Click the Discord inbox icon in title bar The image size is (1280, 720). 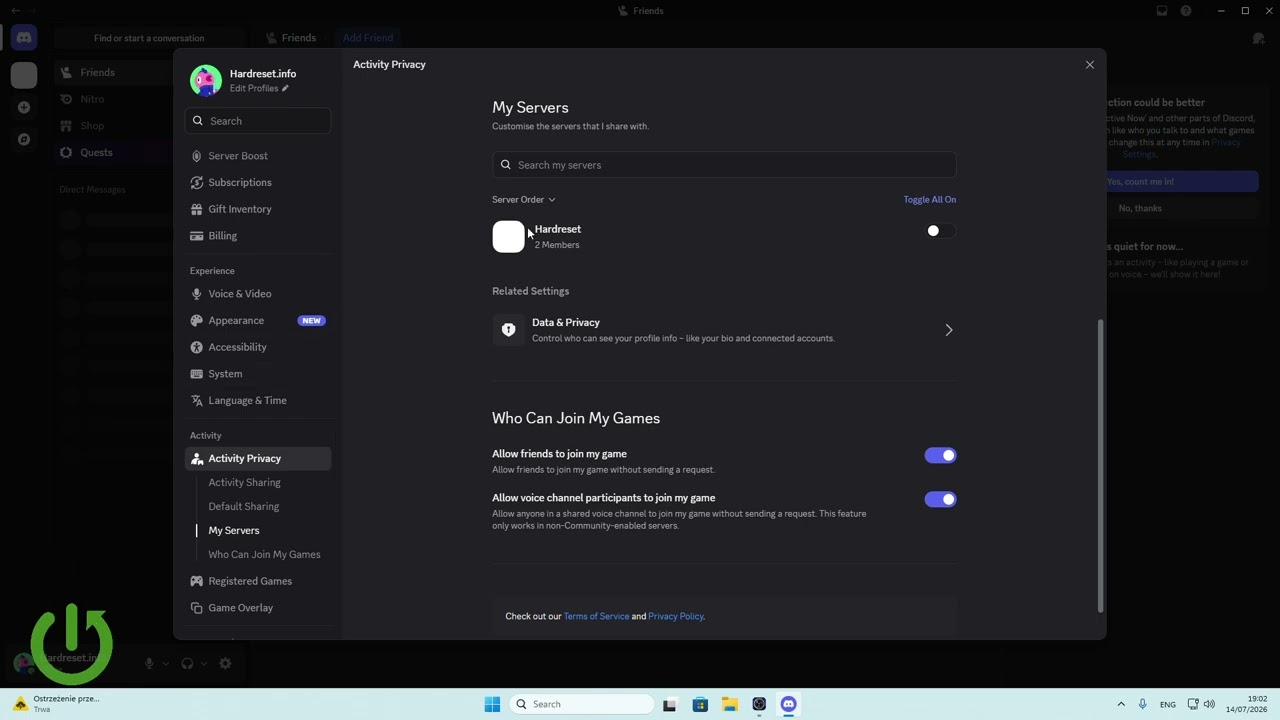[x=1162, y=11]
